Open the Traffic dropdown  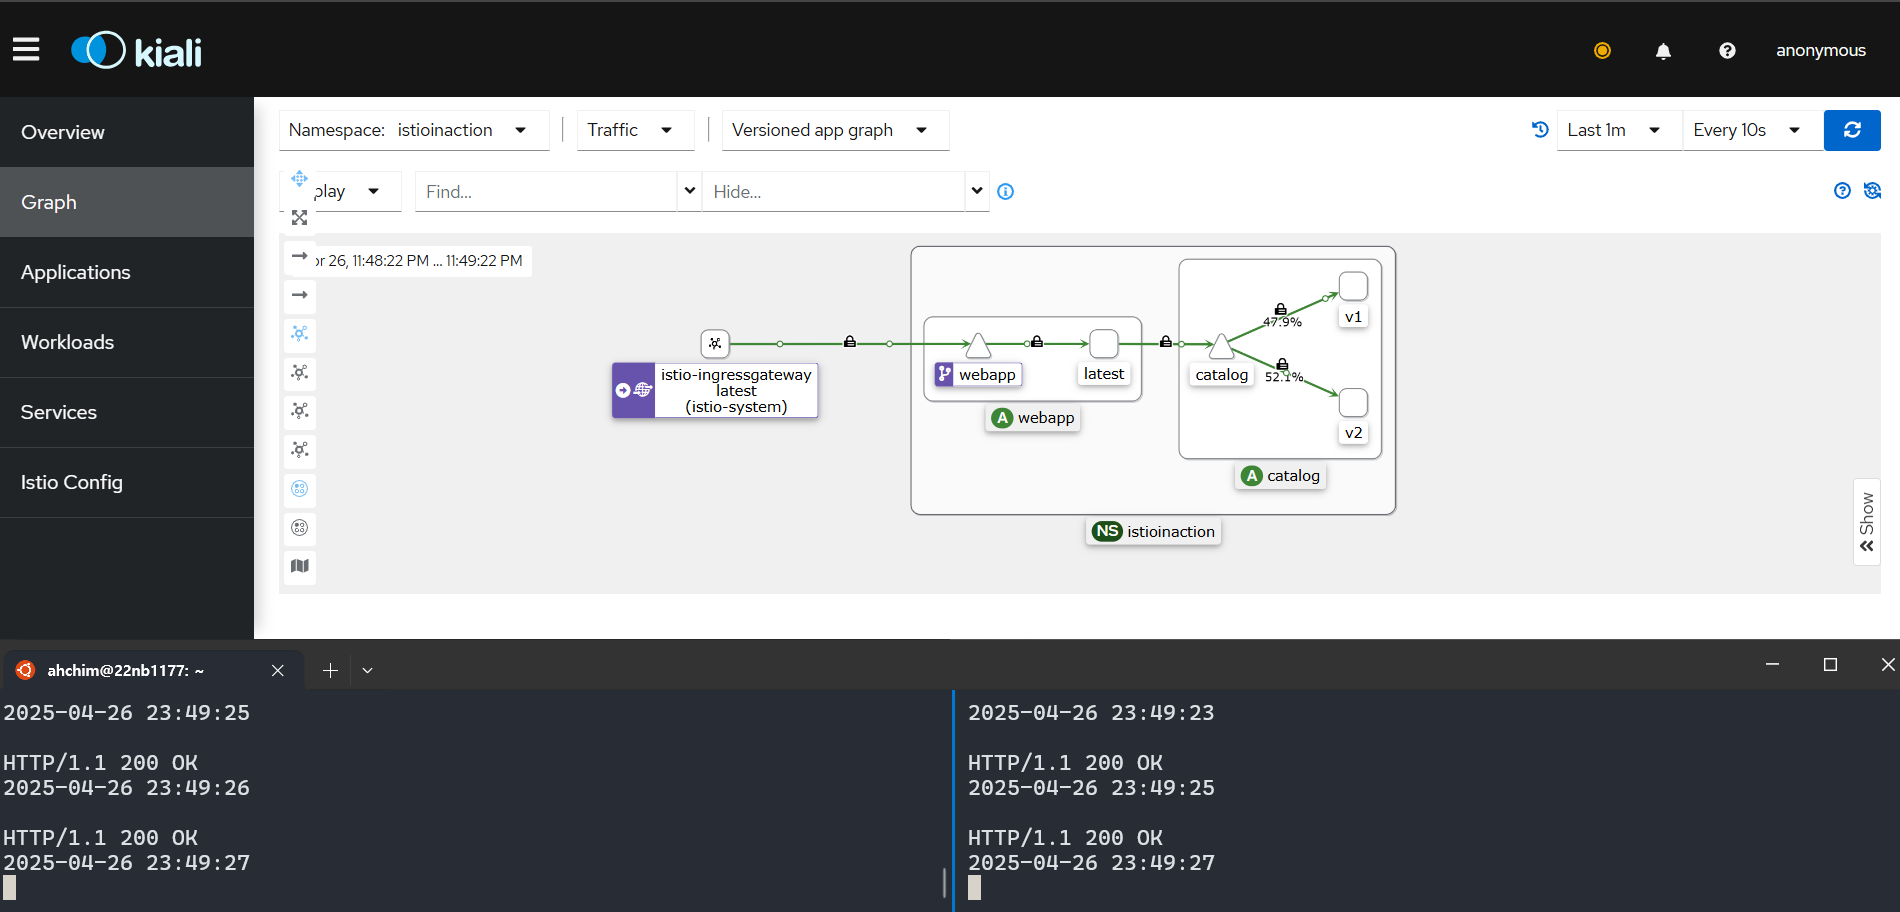point(635,130)
